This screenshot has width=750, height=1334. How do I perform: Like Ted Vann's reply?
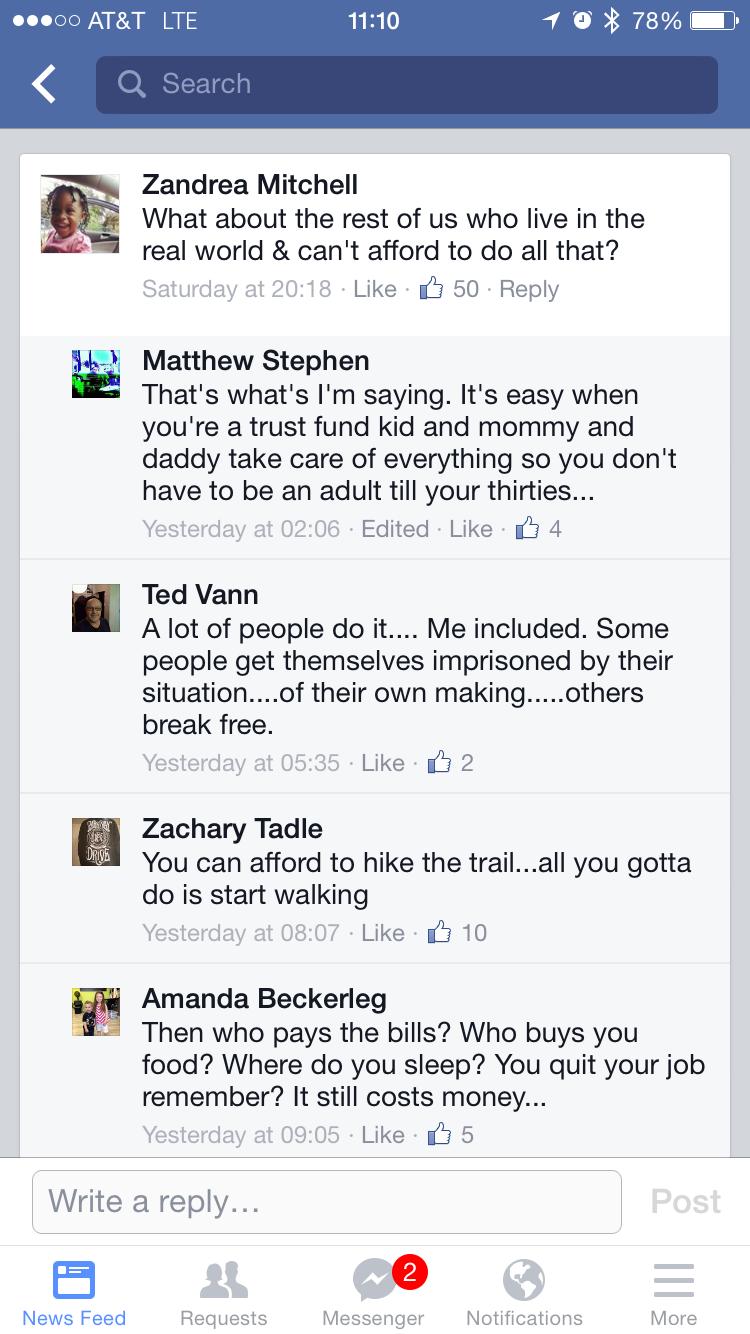tap(383, 763)
